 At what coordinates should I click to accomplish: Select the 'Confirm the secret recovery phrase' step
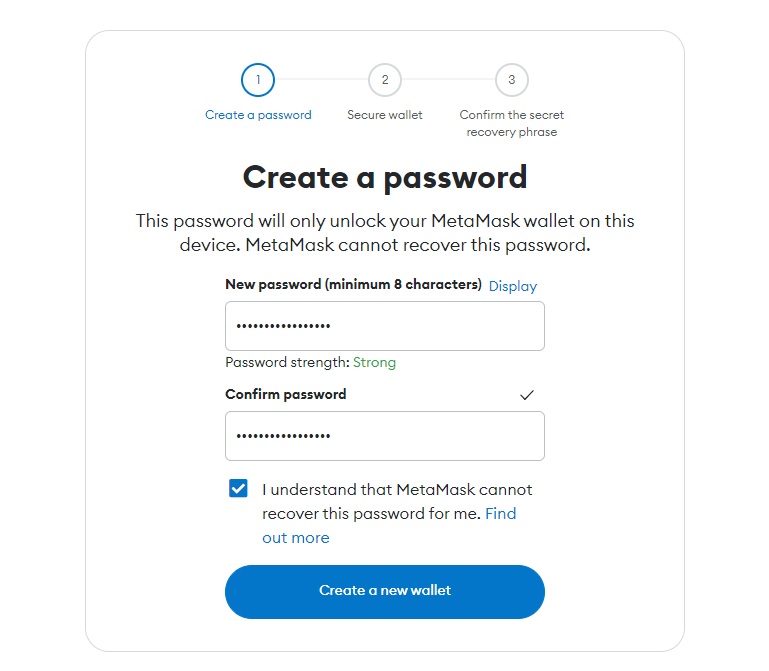tap(512, 123)
